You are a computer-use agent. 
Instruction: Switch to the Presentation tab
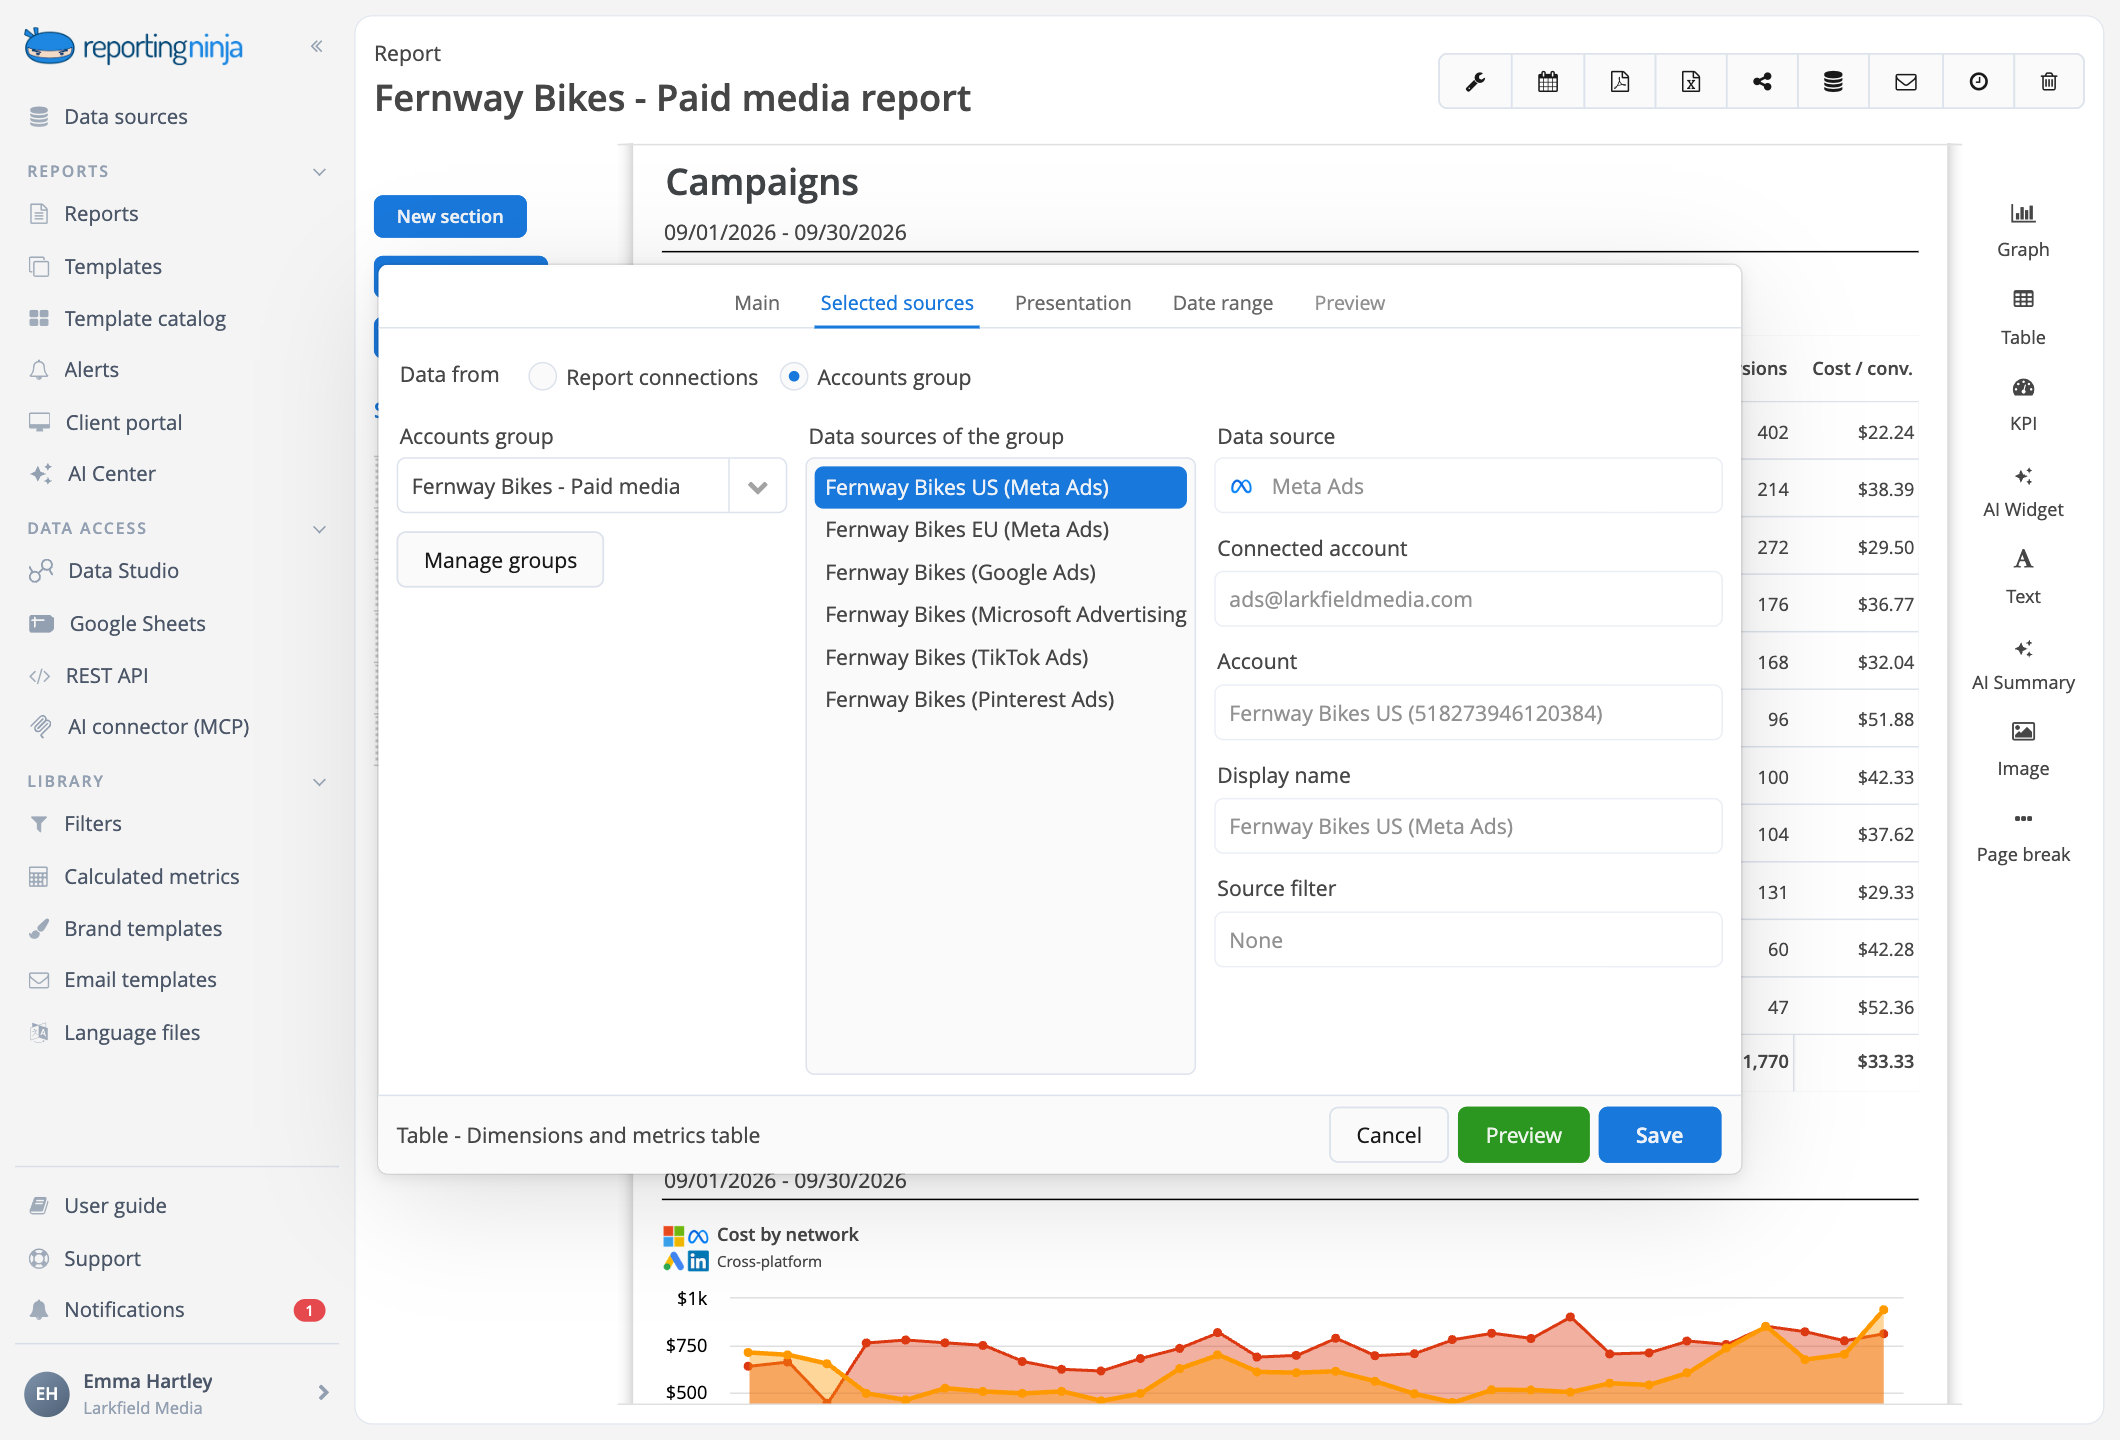pos(1072,303)
